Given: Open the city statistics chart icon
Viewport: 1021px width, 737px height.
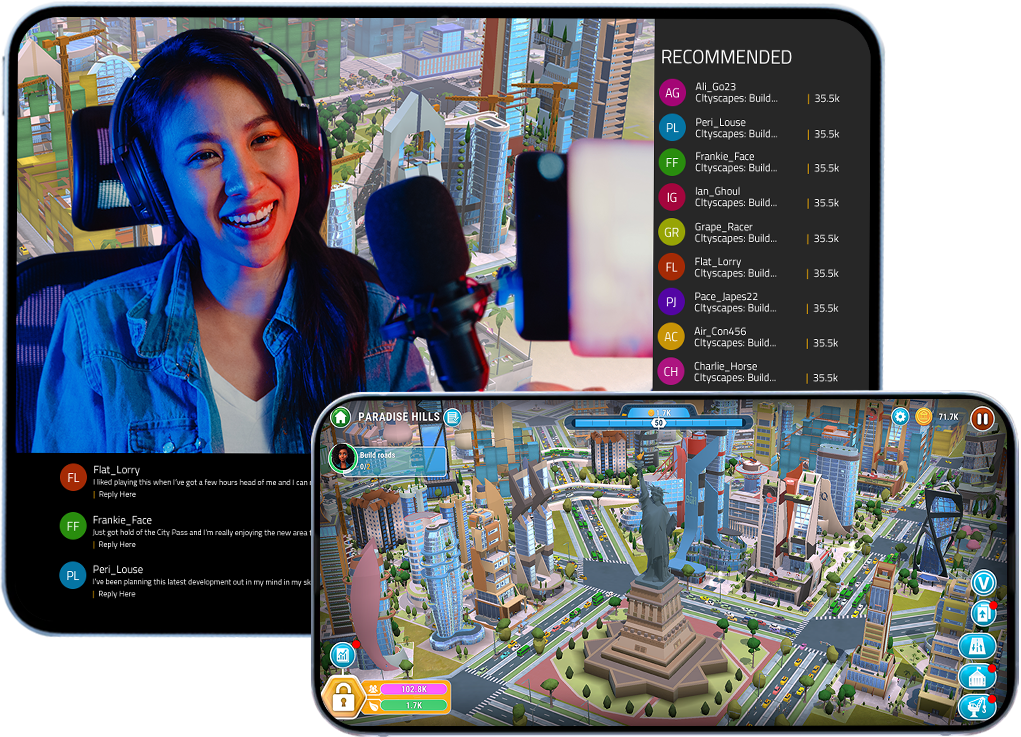Looking at the screenshot, I should point(343,654).
